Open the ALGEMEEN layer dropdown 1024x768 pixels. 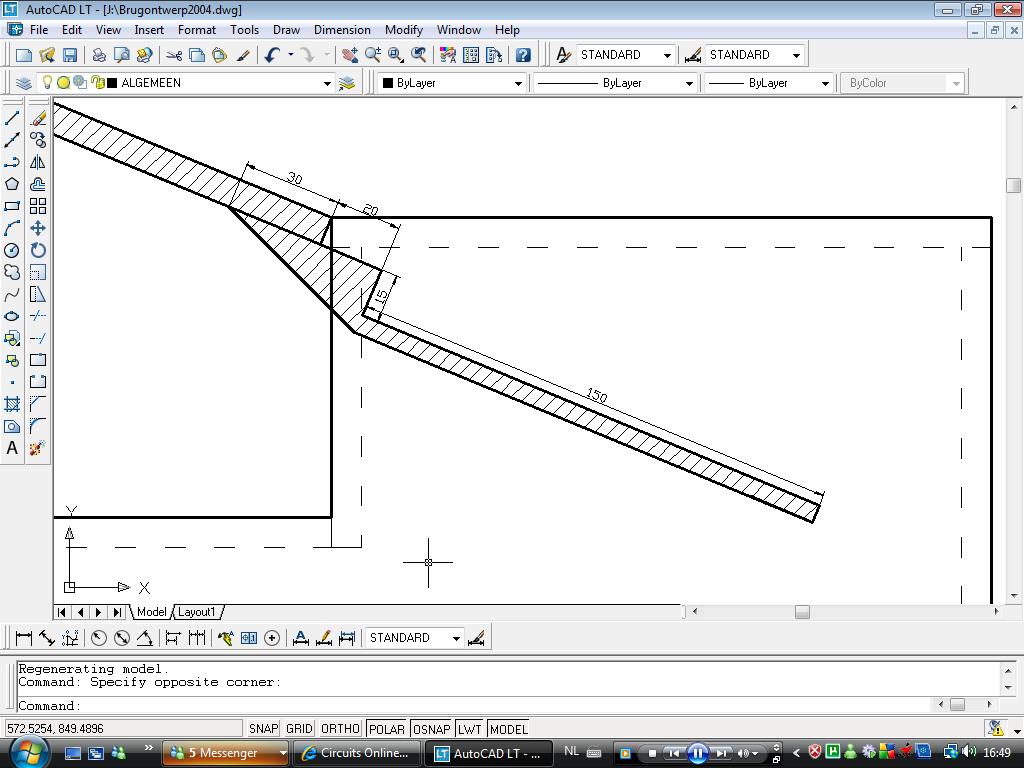tap(326, 83)
